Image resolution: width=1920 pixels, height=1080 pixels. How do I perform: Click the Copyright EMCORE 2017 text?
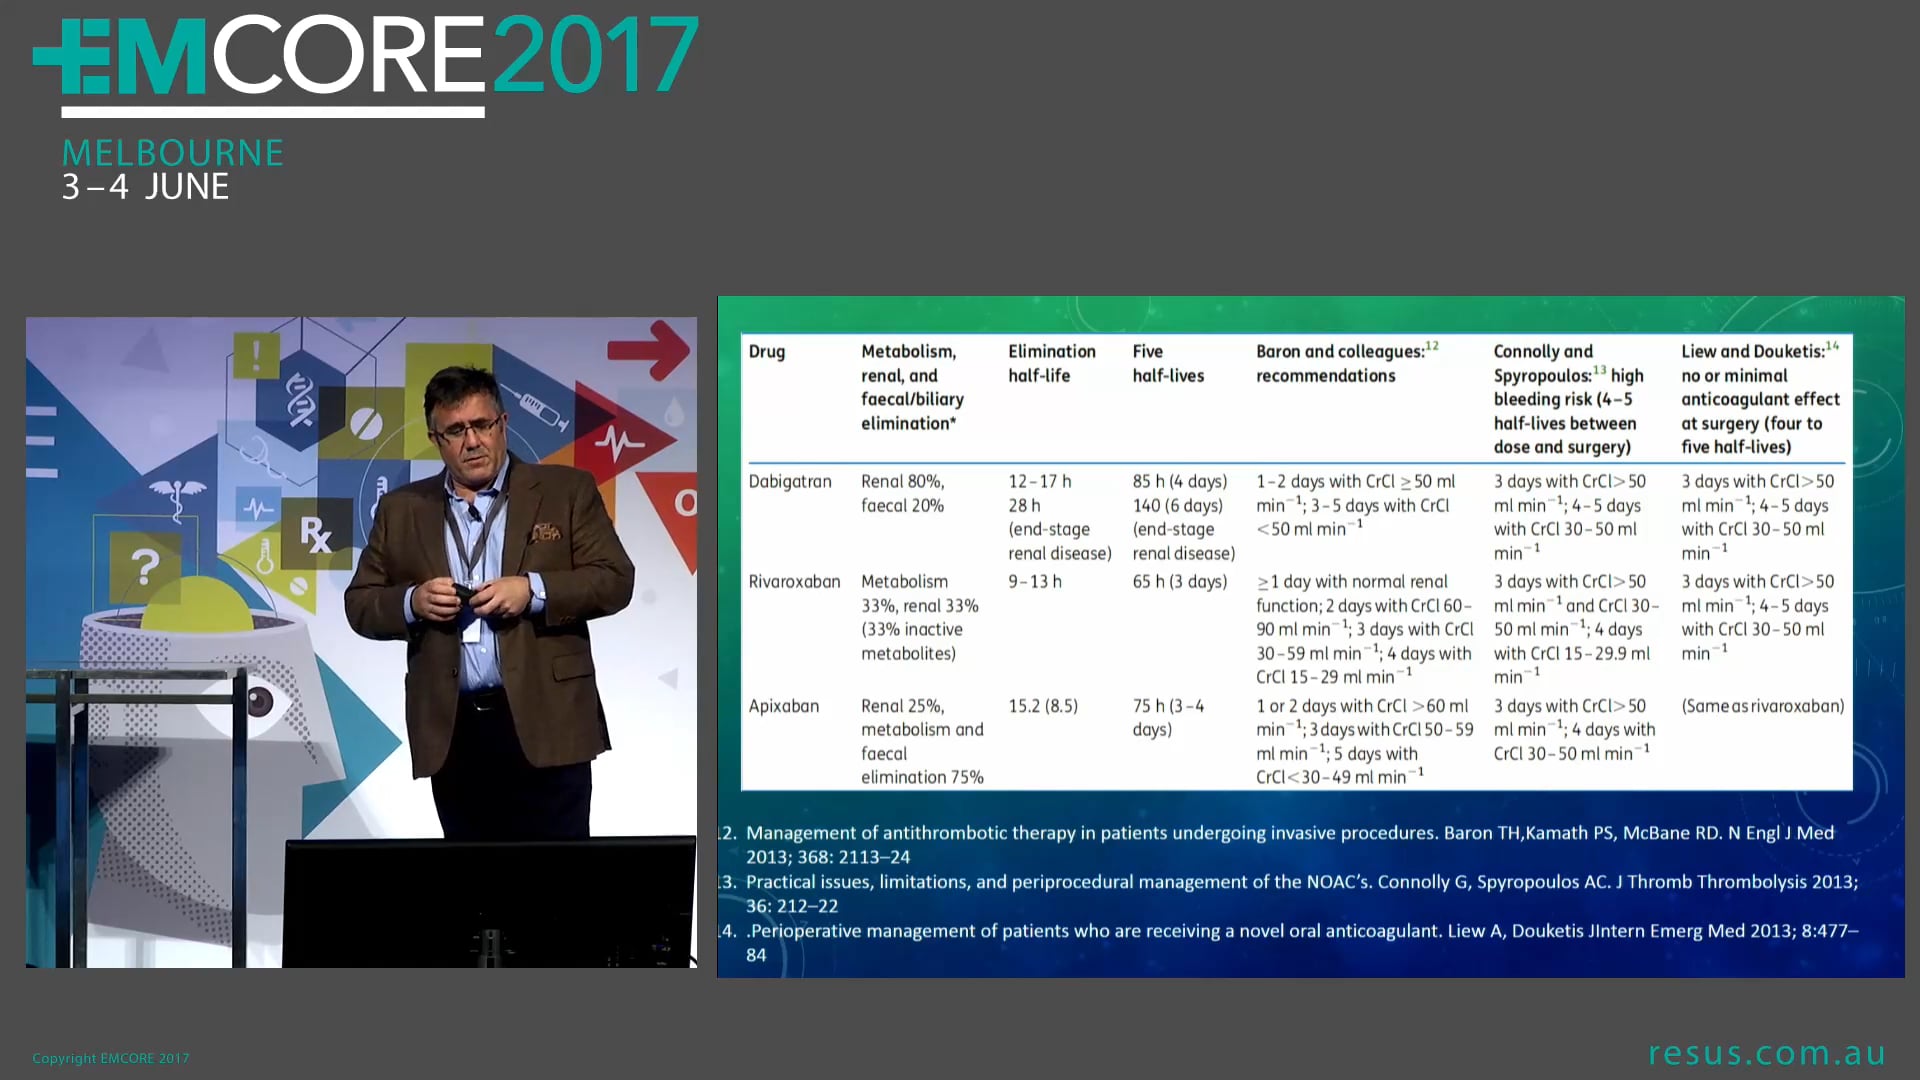(x=110, y=1057)
